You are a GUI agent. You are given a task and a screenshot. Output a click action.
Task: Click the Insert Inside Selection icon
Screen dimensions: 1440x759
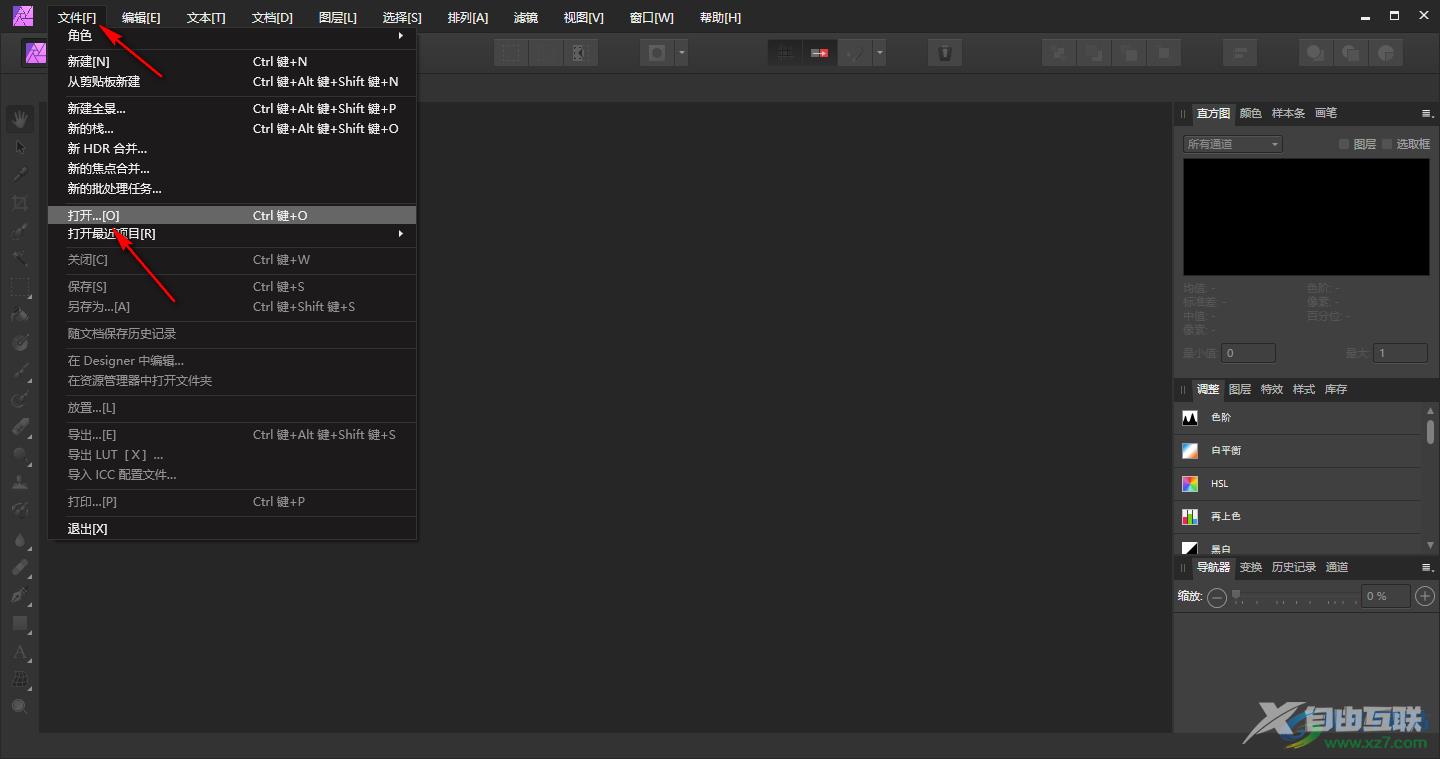(1386, 53)
